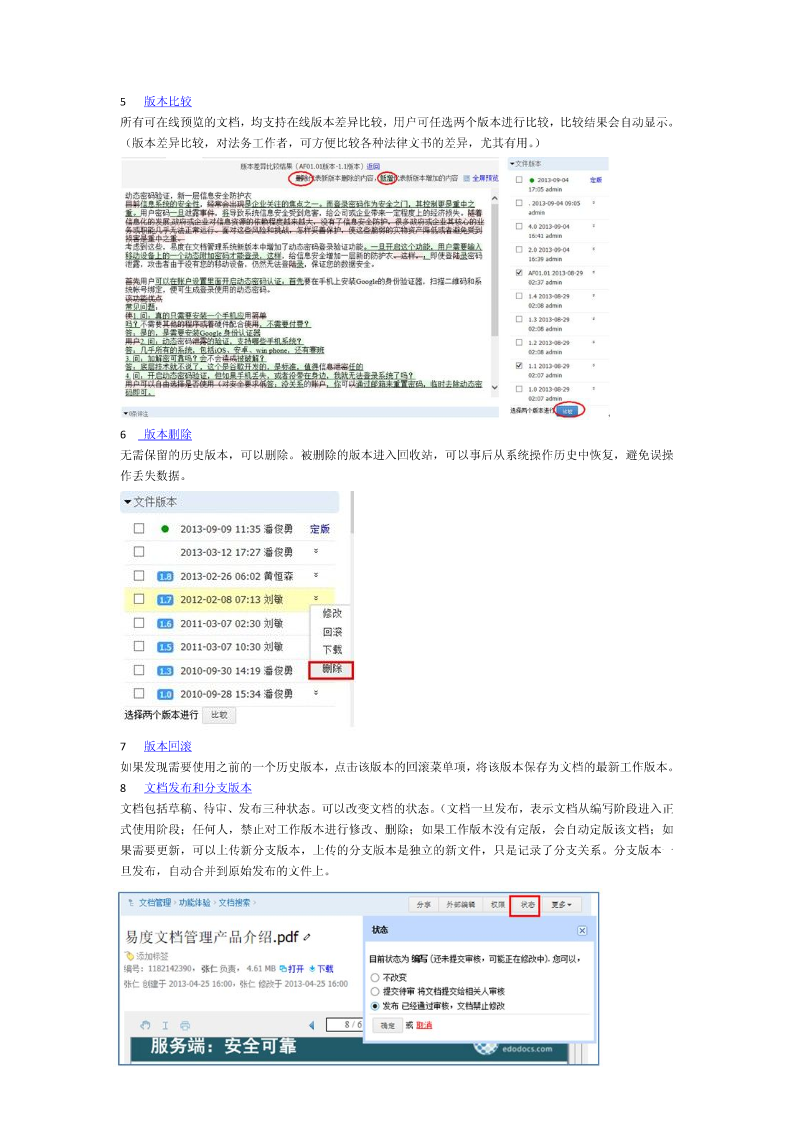Open actions dropdown for 2012-02-08 07:13 version
This screenshot has height=1123, width=794.
pos(316,598)
